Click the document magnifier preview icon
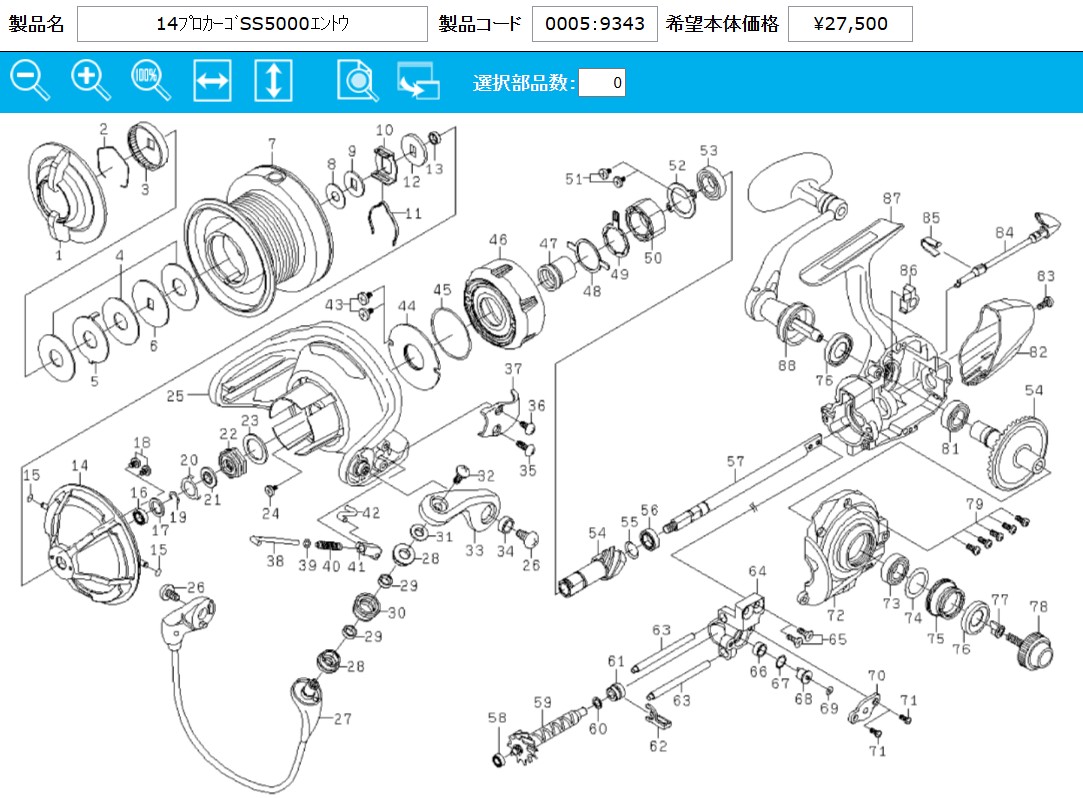This screenshot has width=1083, height=798. tap(358, 82)
